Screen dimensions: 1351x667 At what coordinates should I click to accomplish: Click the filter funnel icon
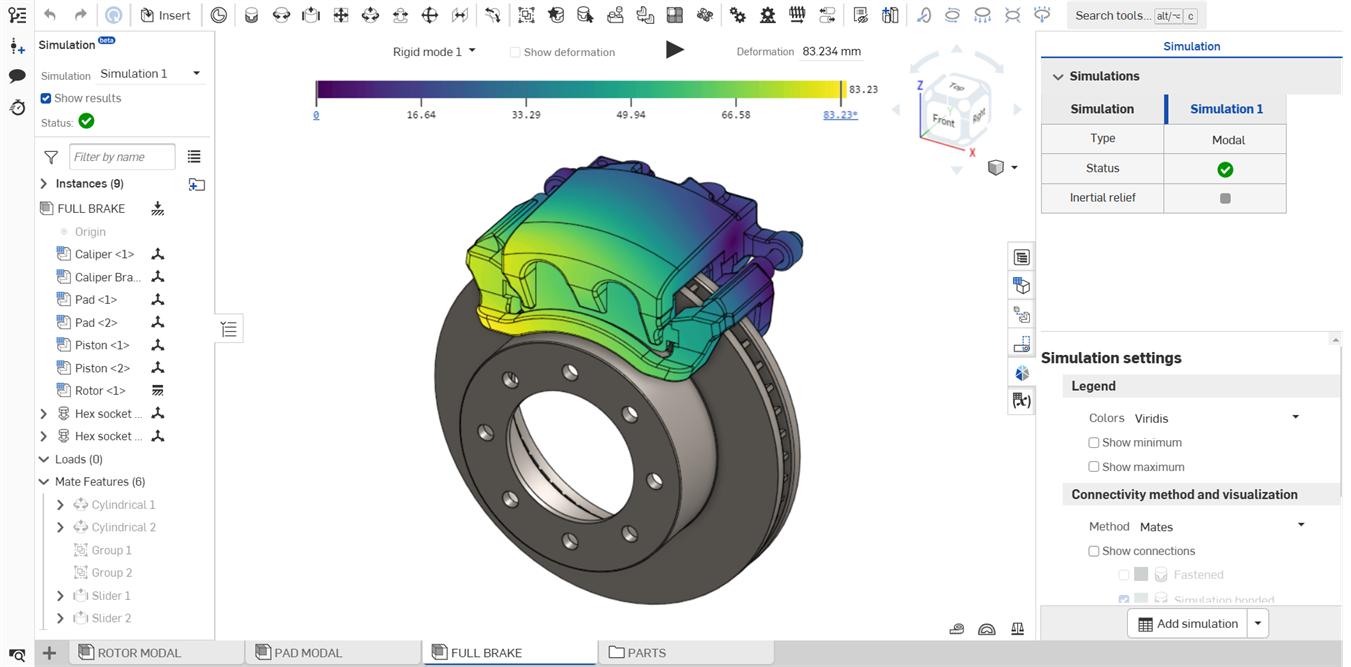[x=51, y=157]
